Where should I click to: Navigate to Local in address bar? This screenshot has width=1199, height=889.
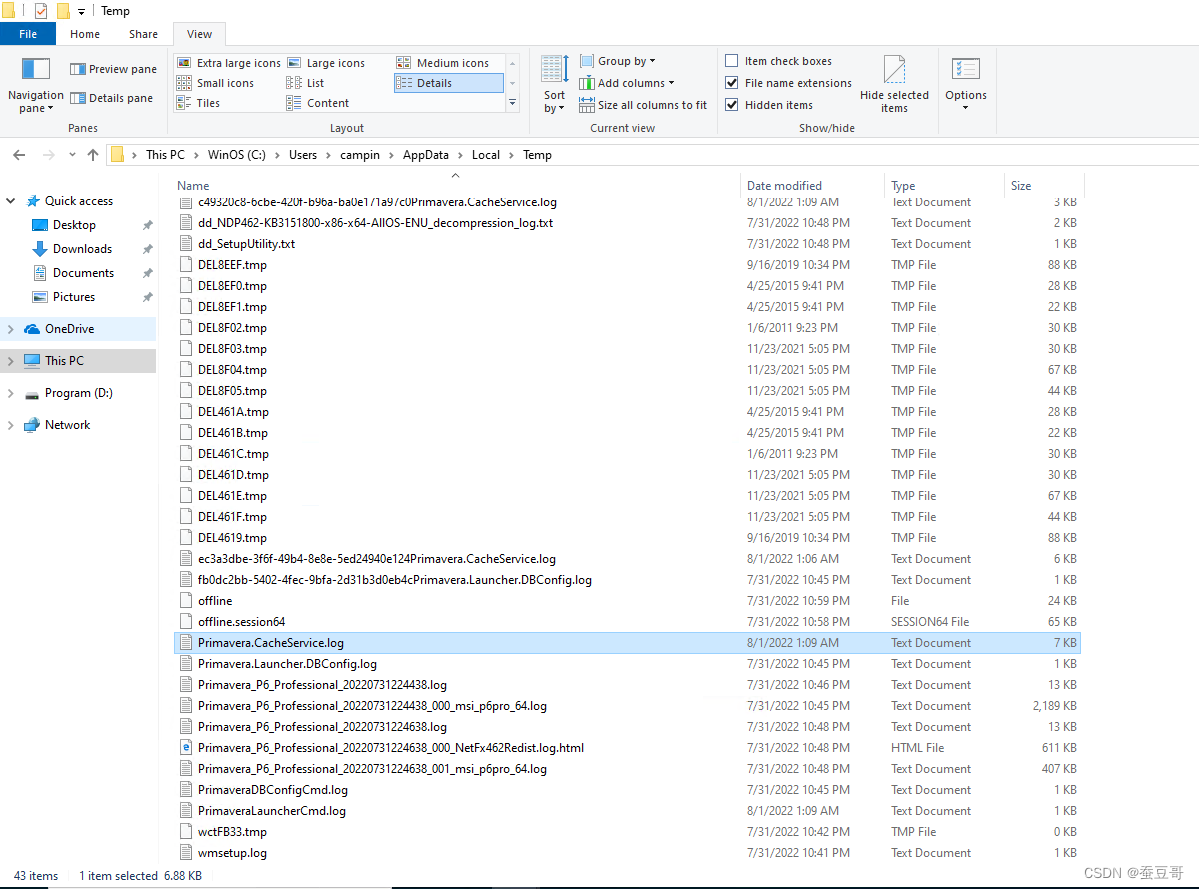486,154
